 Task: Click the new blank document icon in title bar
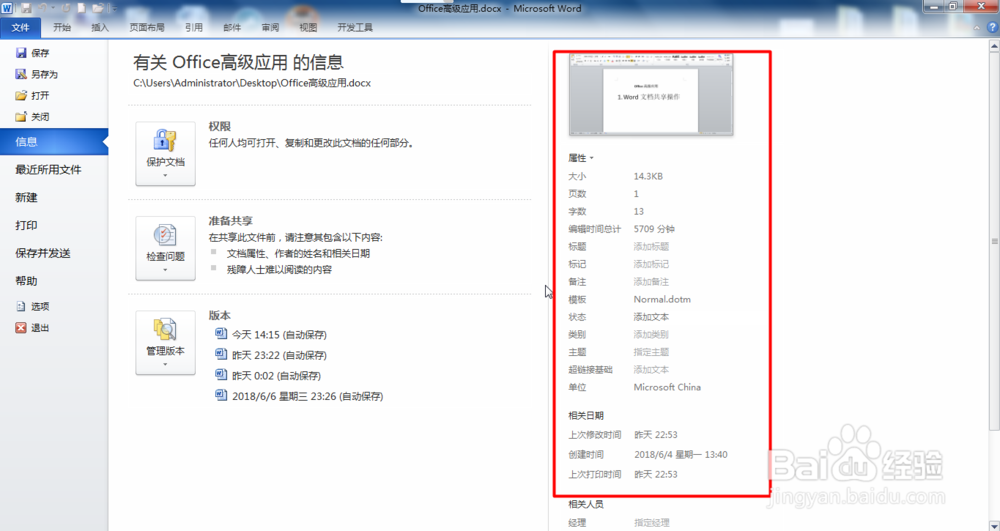pyautogui.click(x=82, y=8)
